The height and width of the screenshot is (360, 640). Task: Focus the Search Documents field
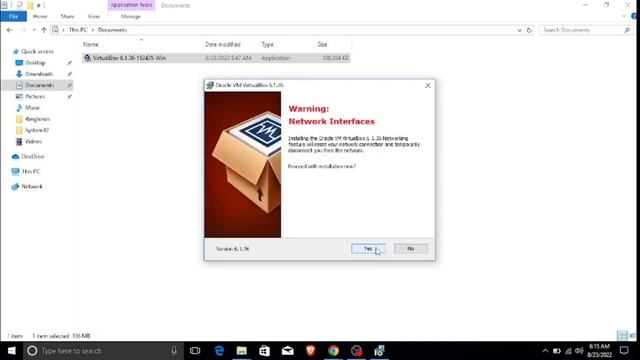pos(585,30)
